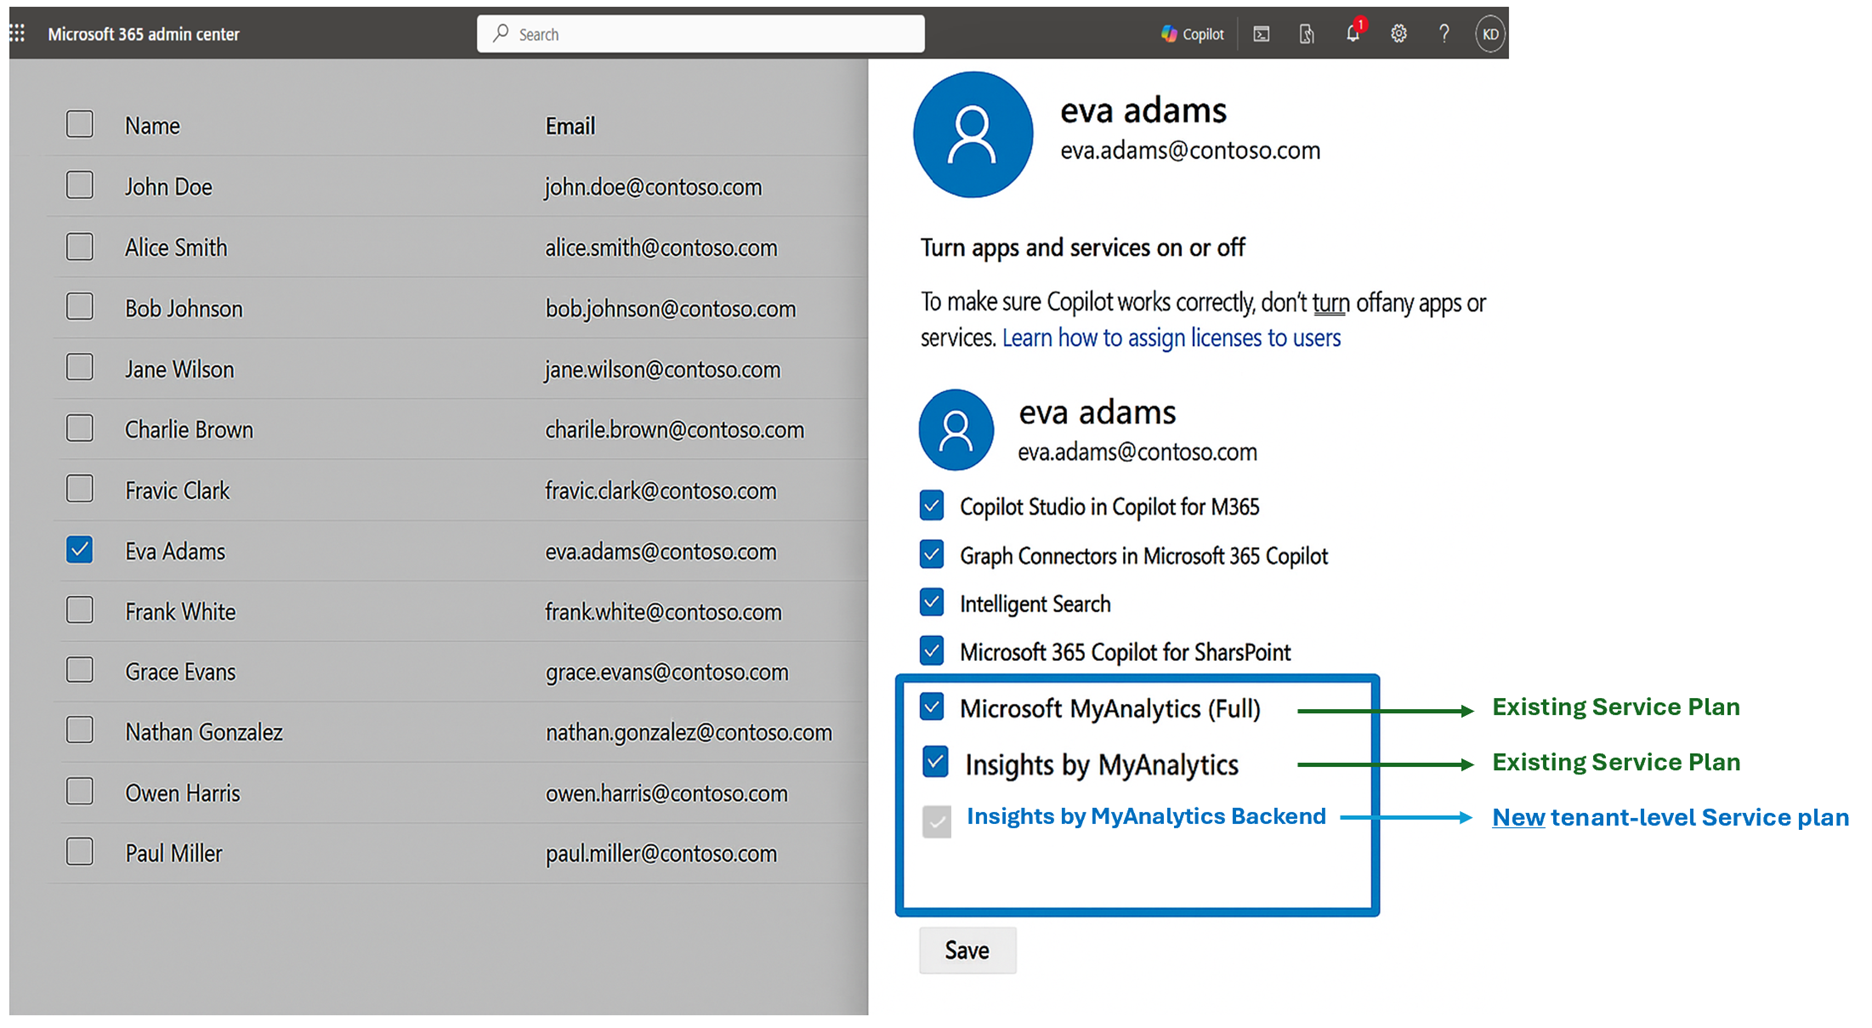Select the Fravic Clark checkbox
The width and height of the screenshot is (1872, 1028).
pyautogui.click(x=80, y=488)
